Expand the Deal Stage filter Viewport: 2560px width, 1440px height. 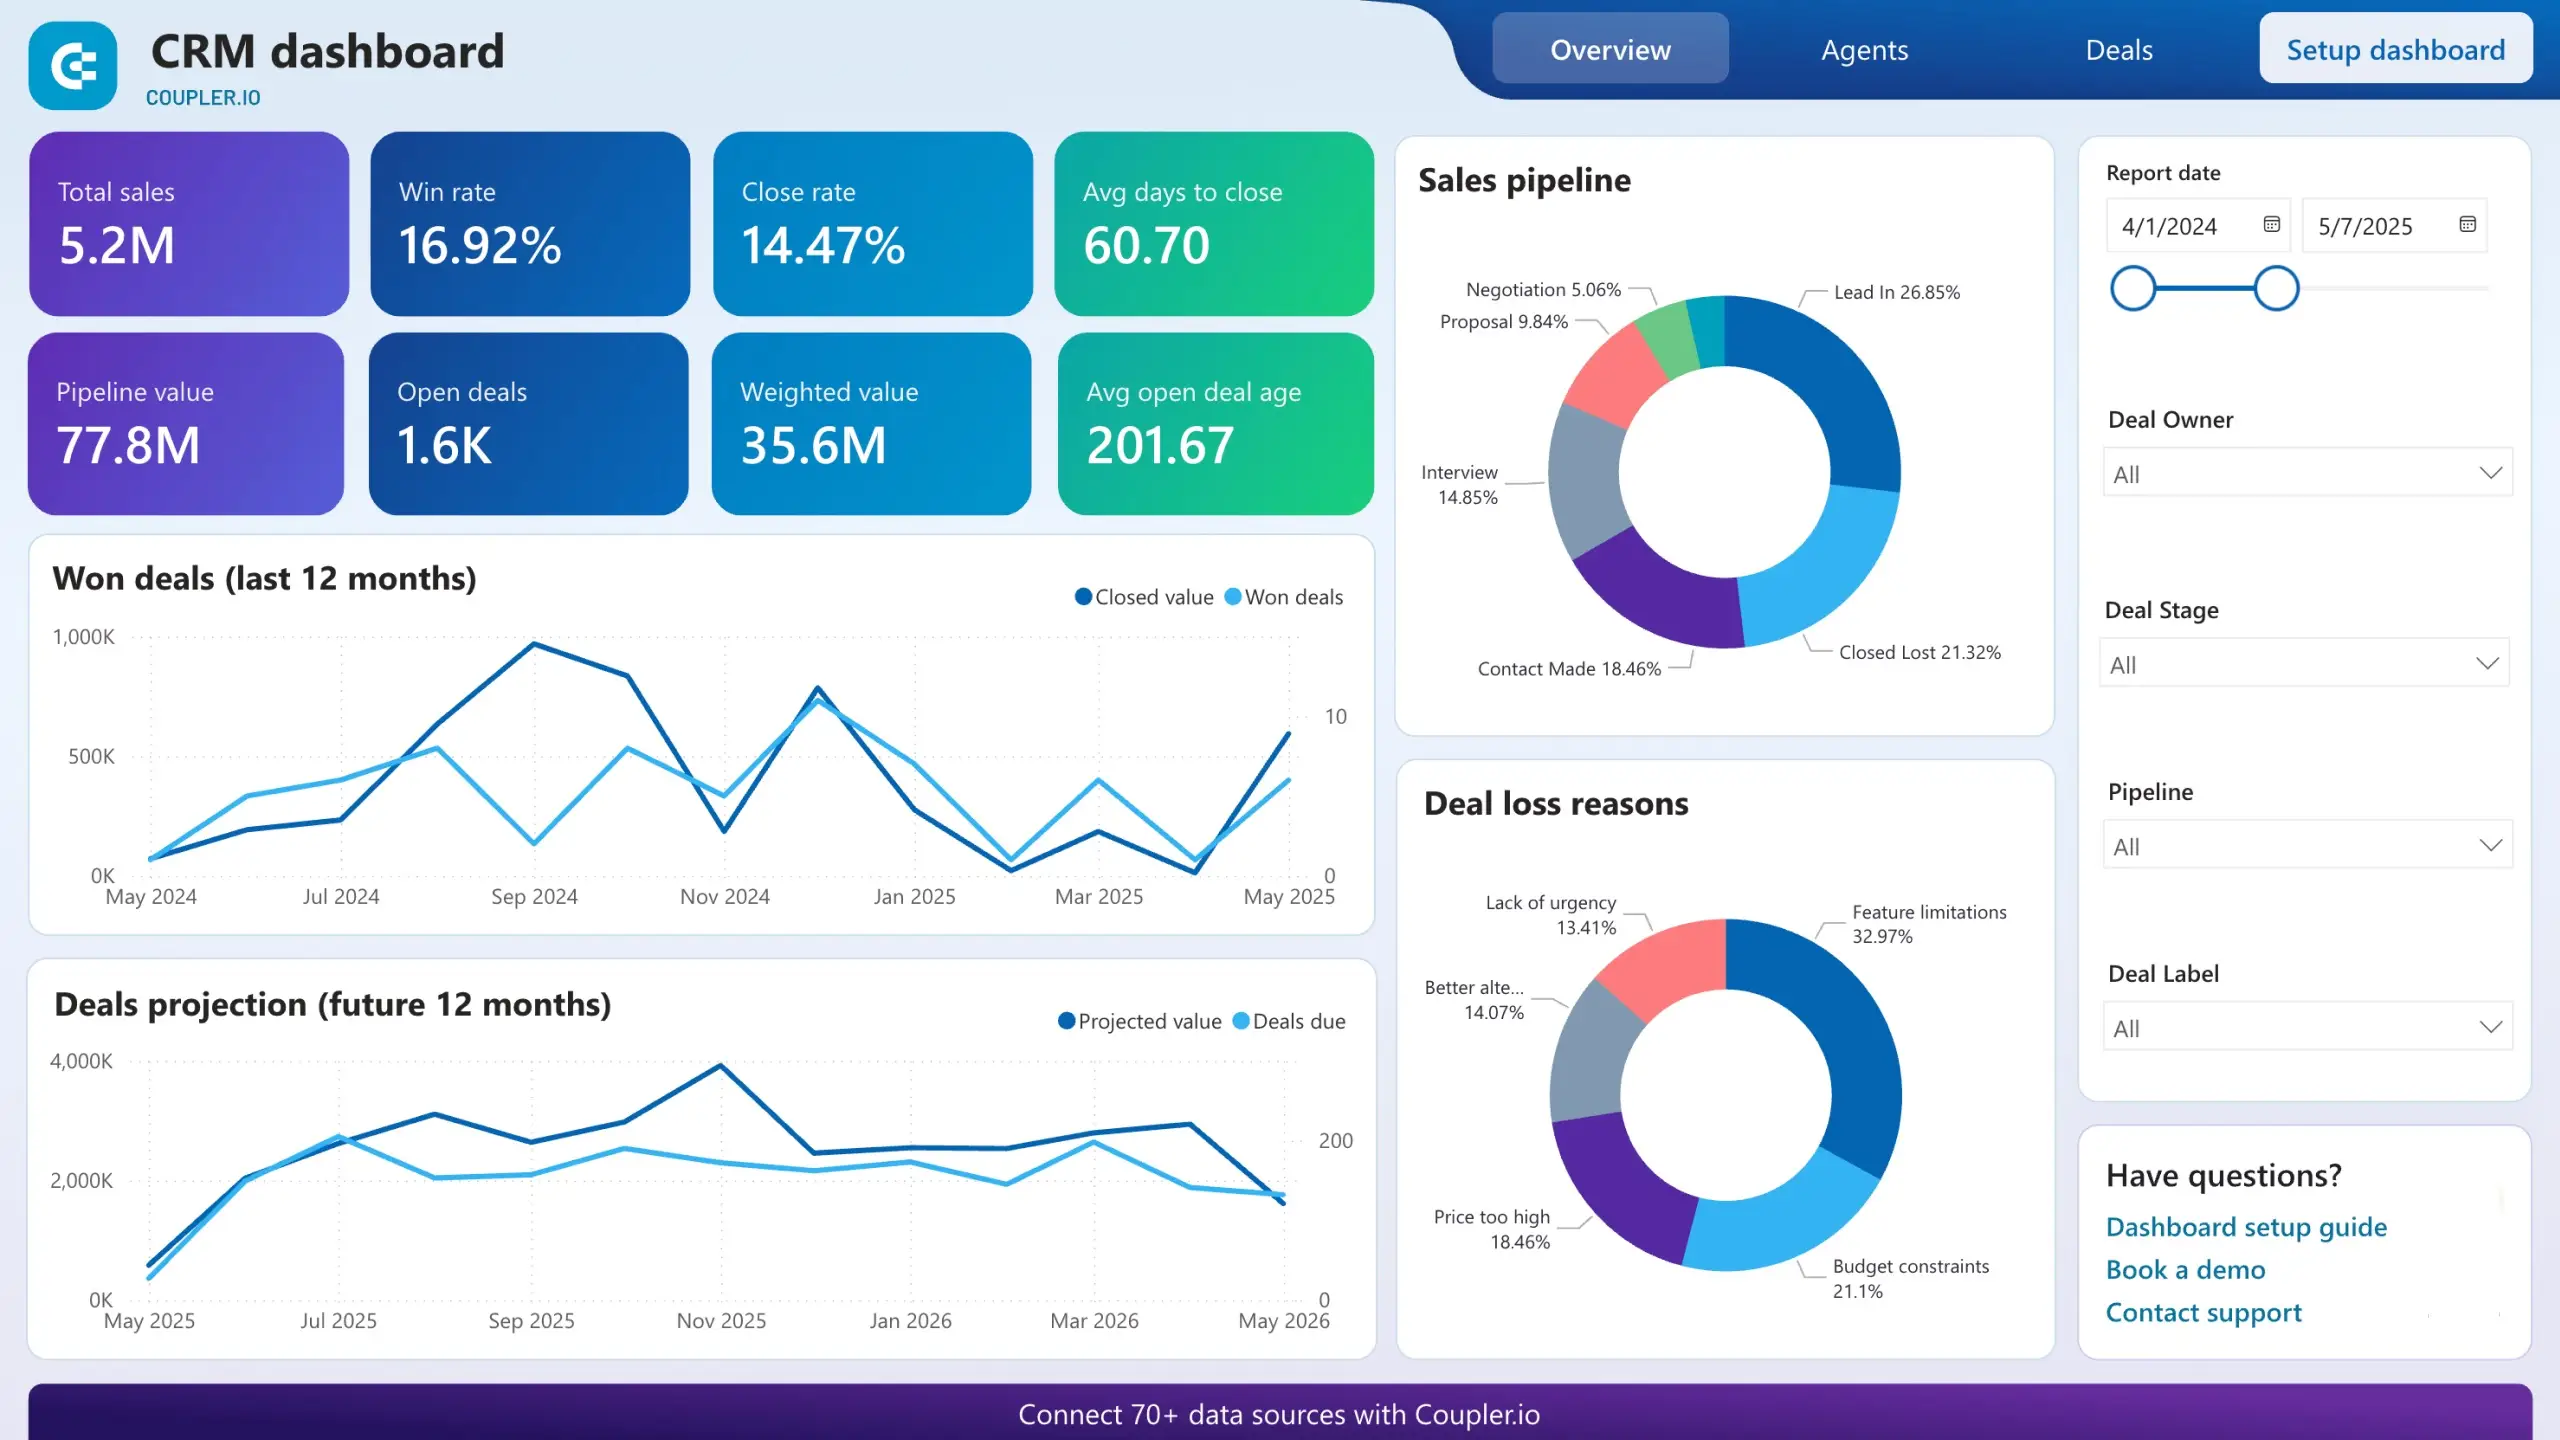click(x=2303, y=662)
